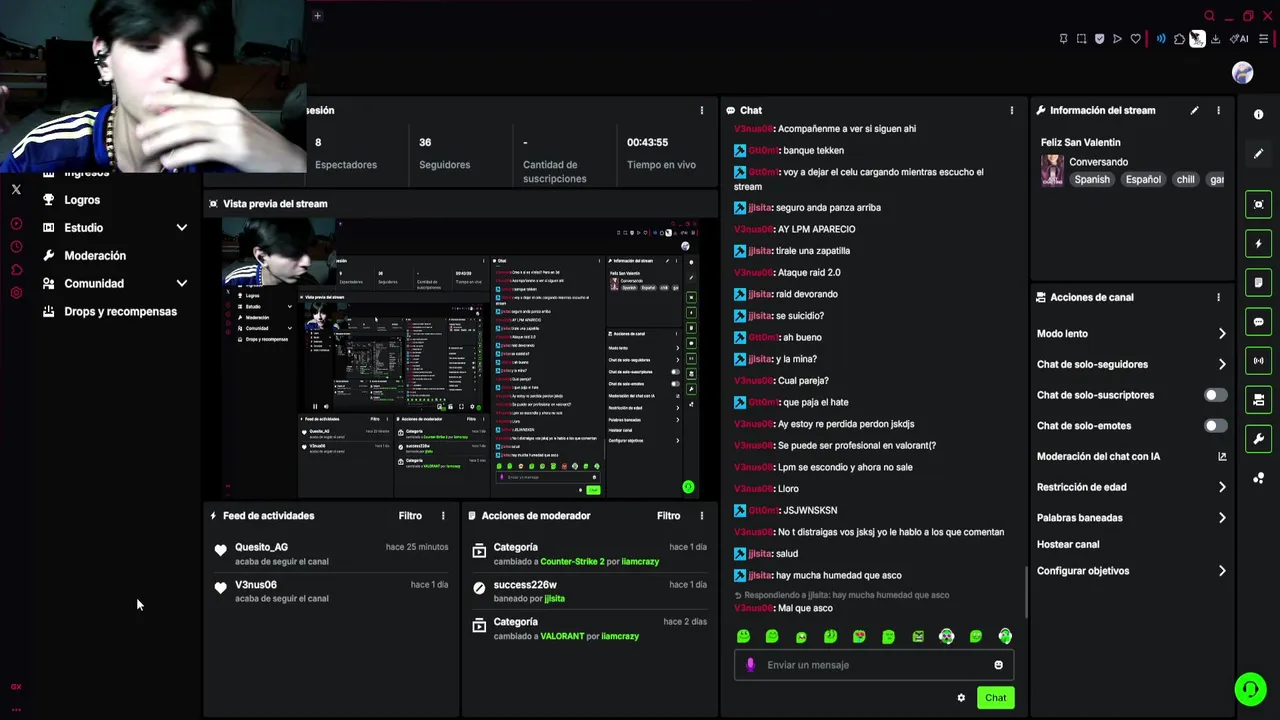The width and height of the screenshot is (1280, 720).
Task: Toggle the document widget icon in right rail
Action: pos(1258,282)
